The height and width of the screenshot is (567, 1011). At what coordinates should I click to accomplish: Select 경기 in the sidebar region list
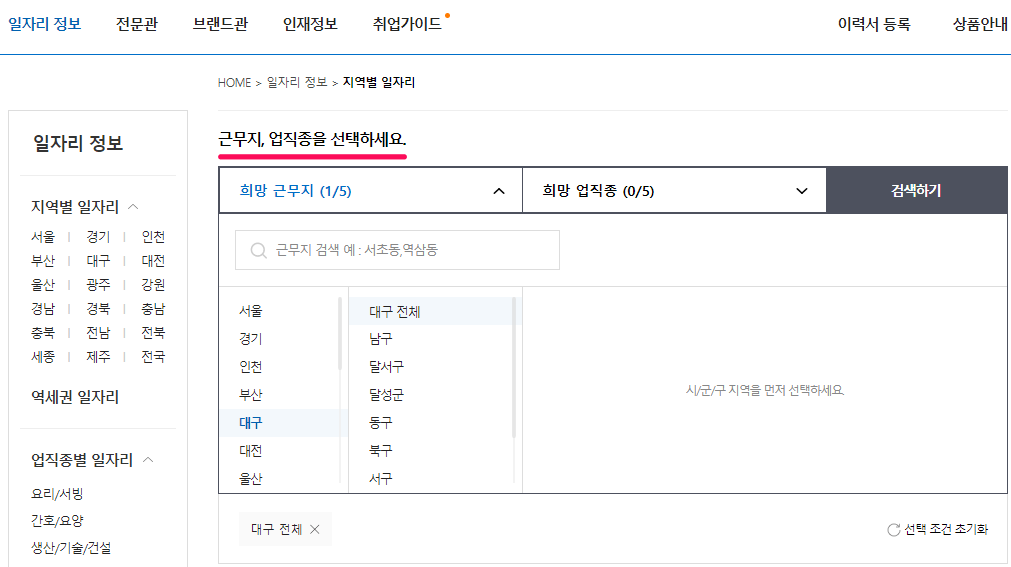coord(99,237)
